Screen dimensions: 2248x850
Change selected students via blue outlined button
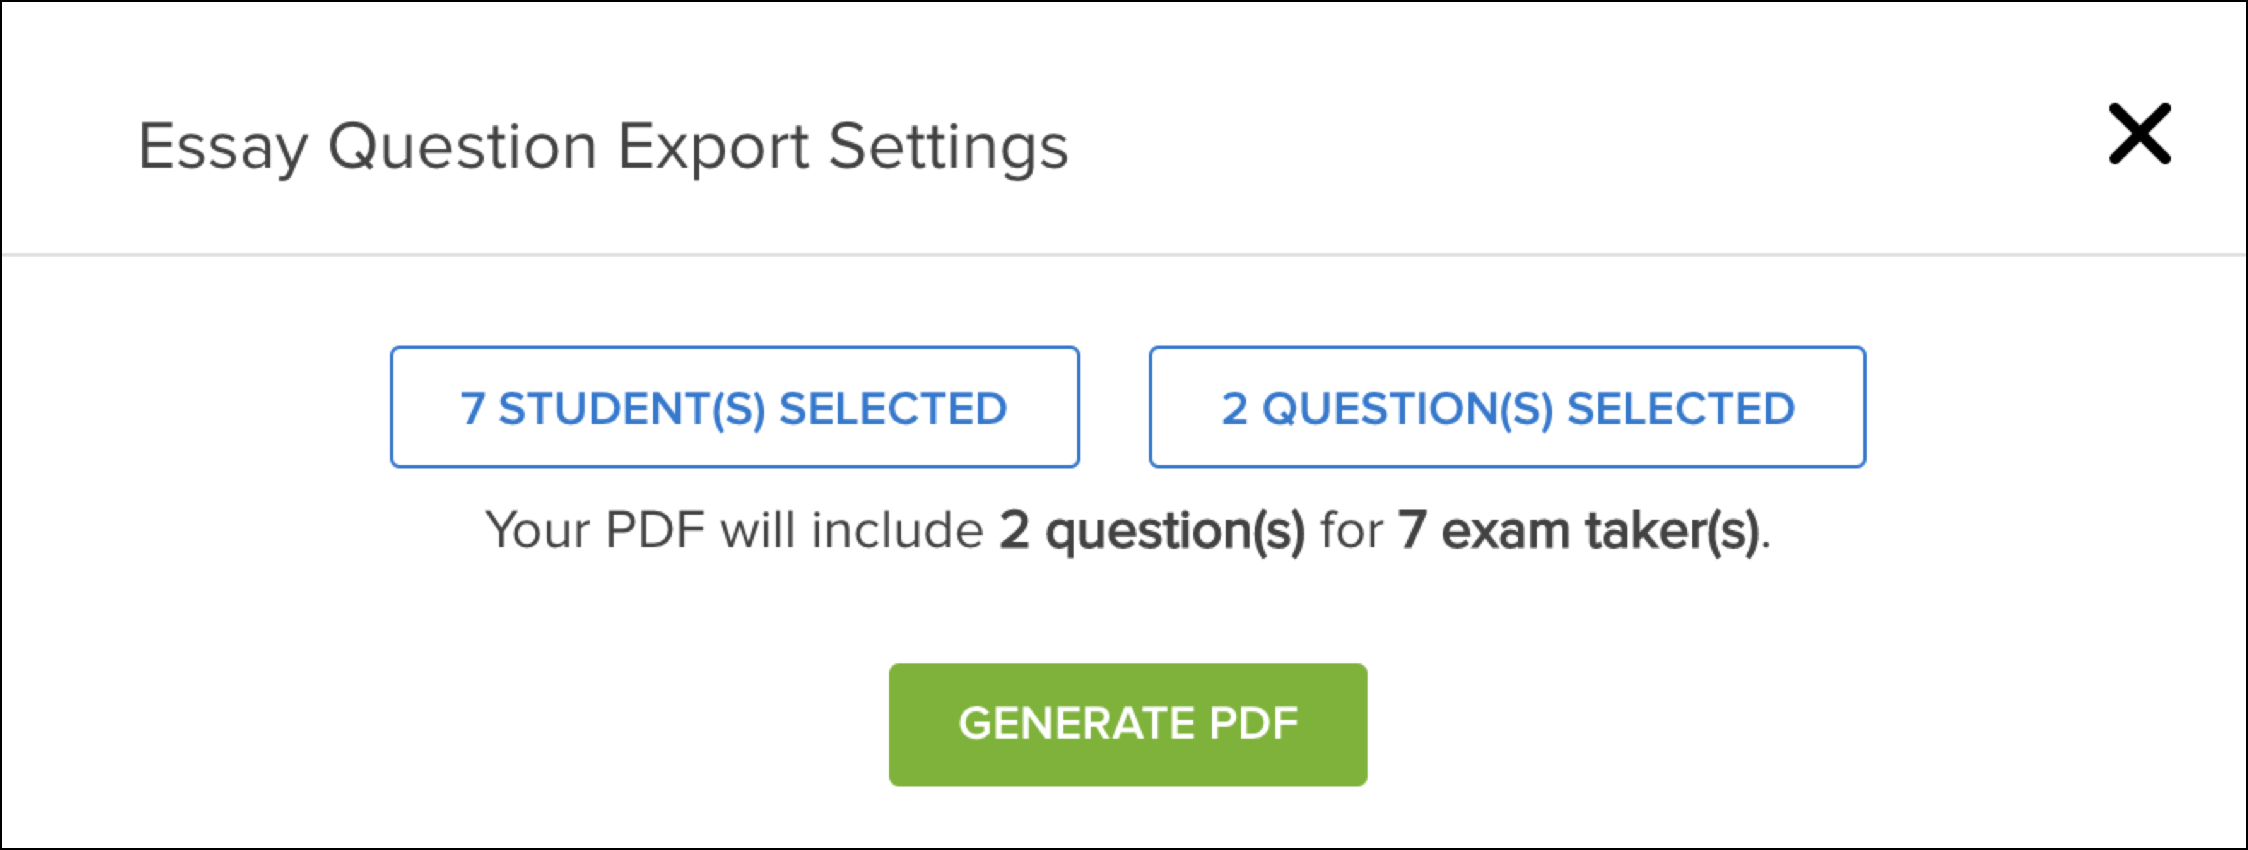pyautogui.click(x=735, y=407)
